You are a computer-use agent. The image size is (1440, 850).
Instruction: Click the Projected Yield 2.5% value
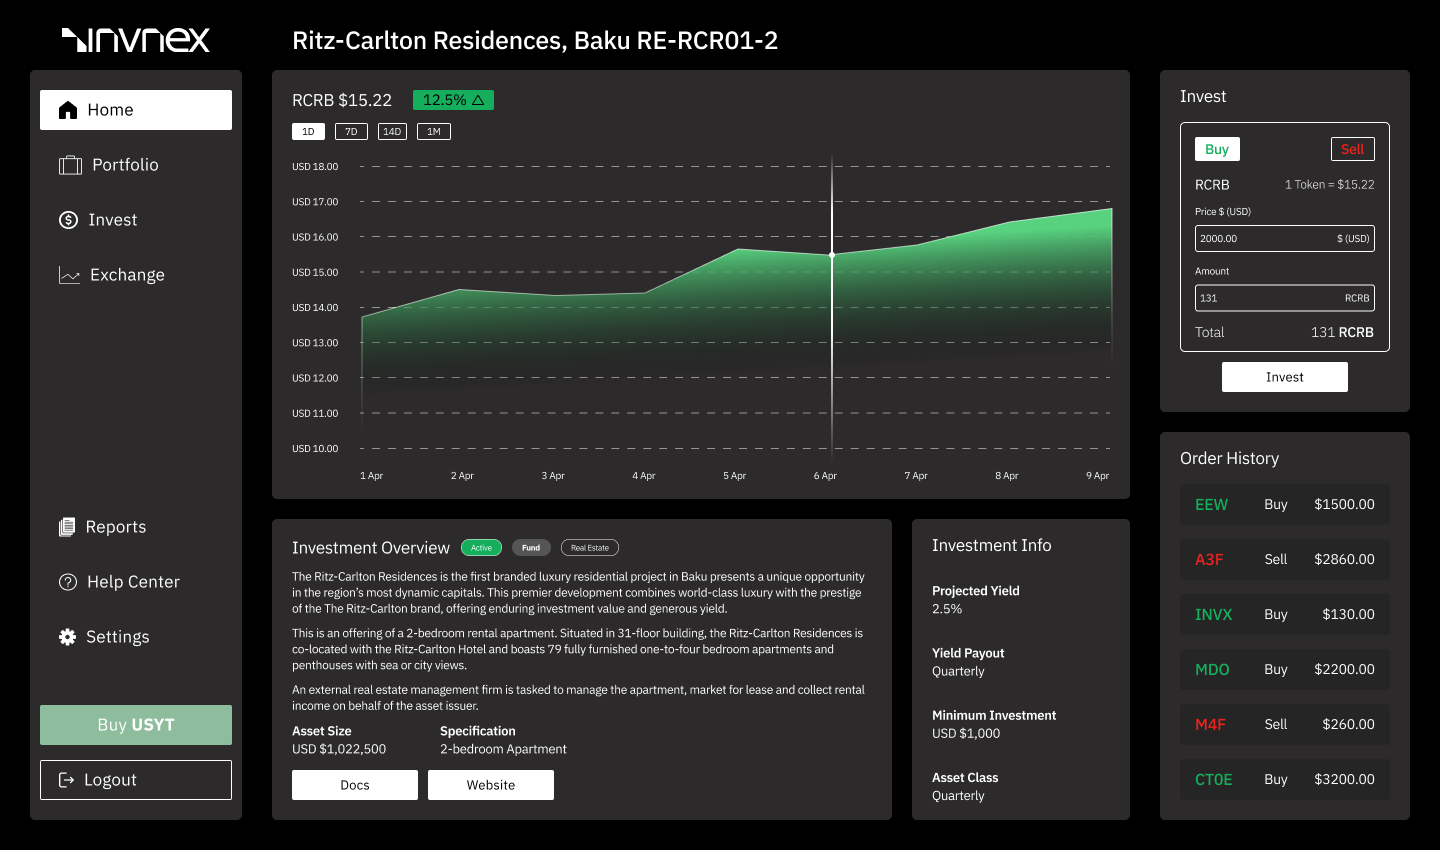(947, 609)
